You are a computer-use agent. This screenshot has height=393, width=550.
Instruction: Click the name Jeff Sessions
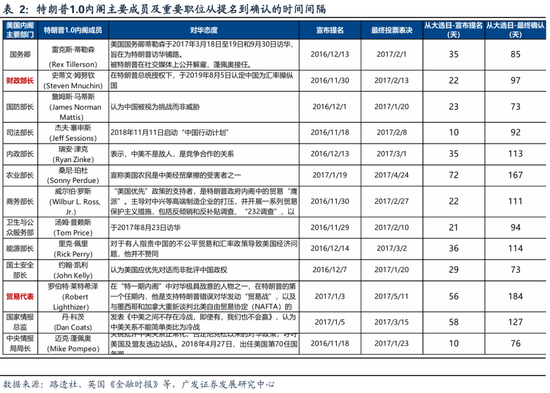click(x=73, y=138)
